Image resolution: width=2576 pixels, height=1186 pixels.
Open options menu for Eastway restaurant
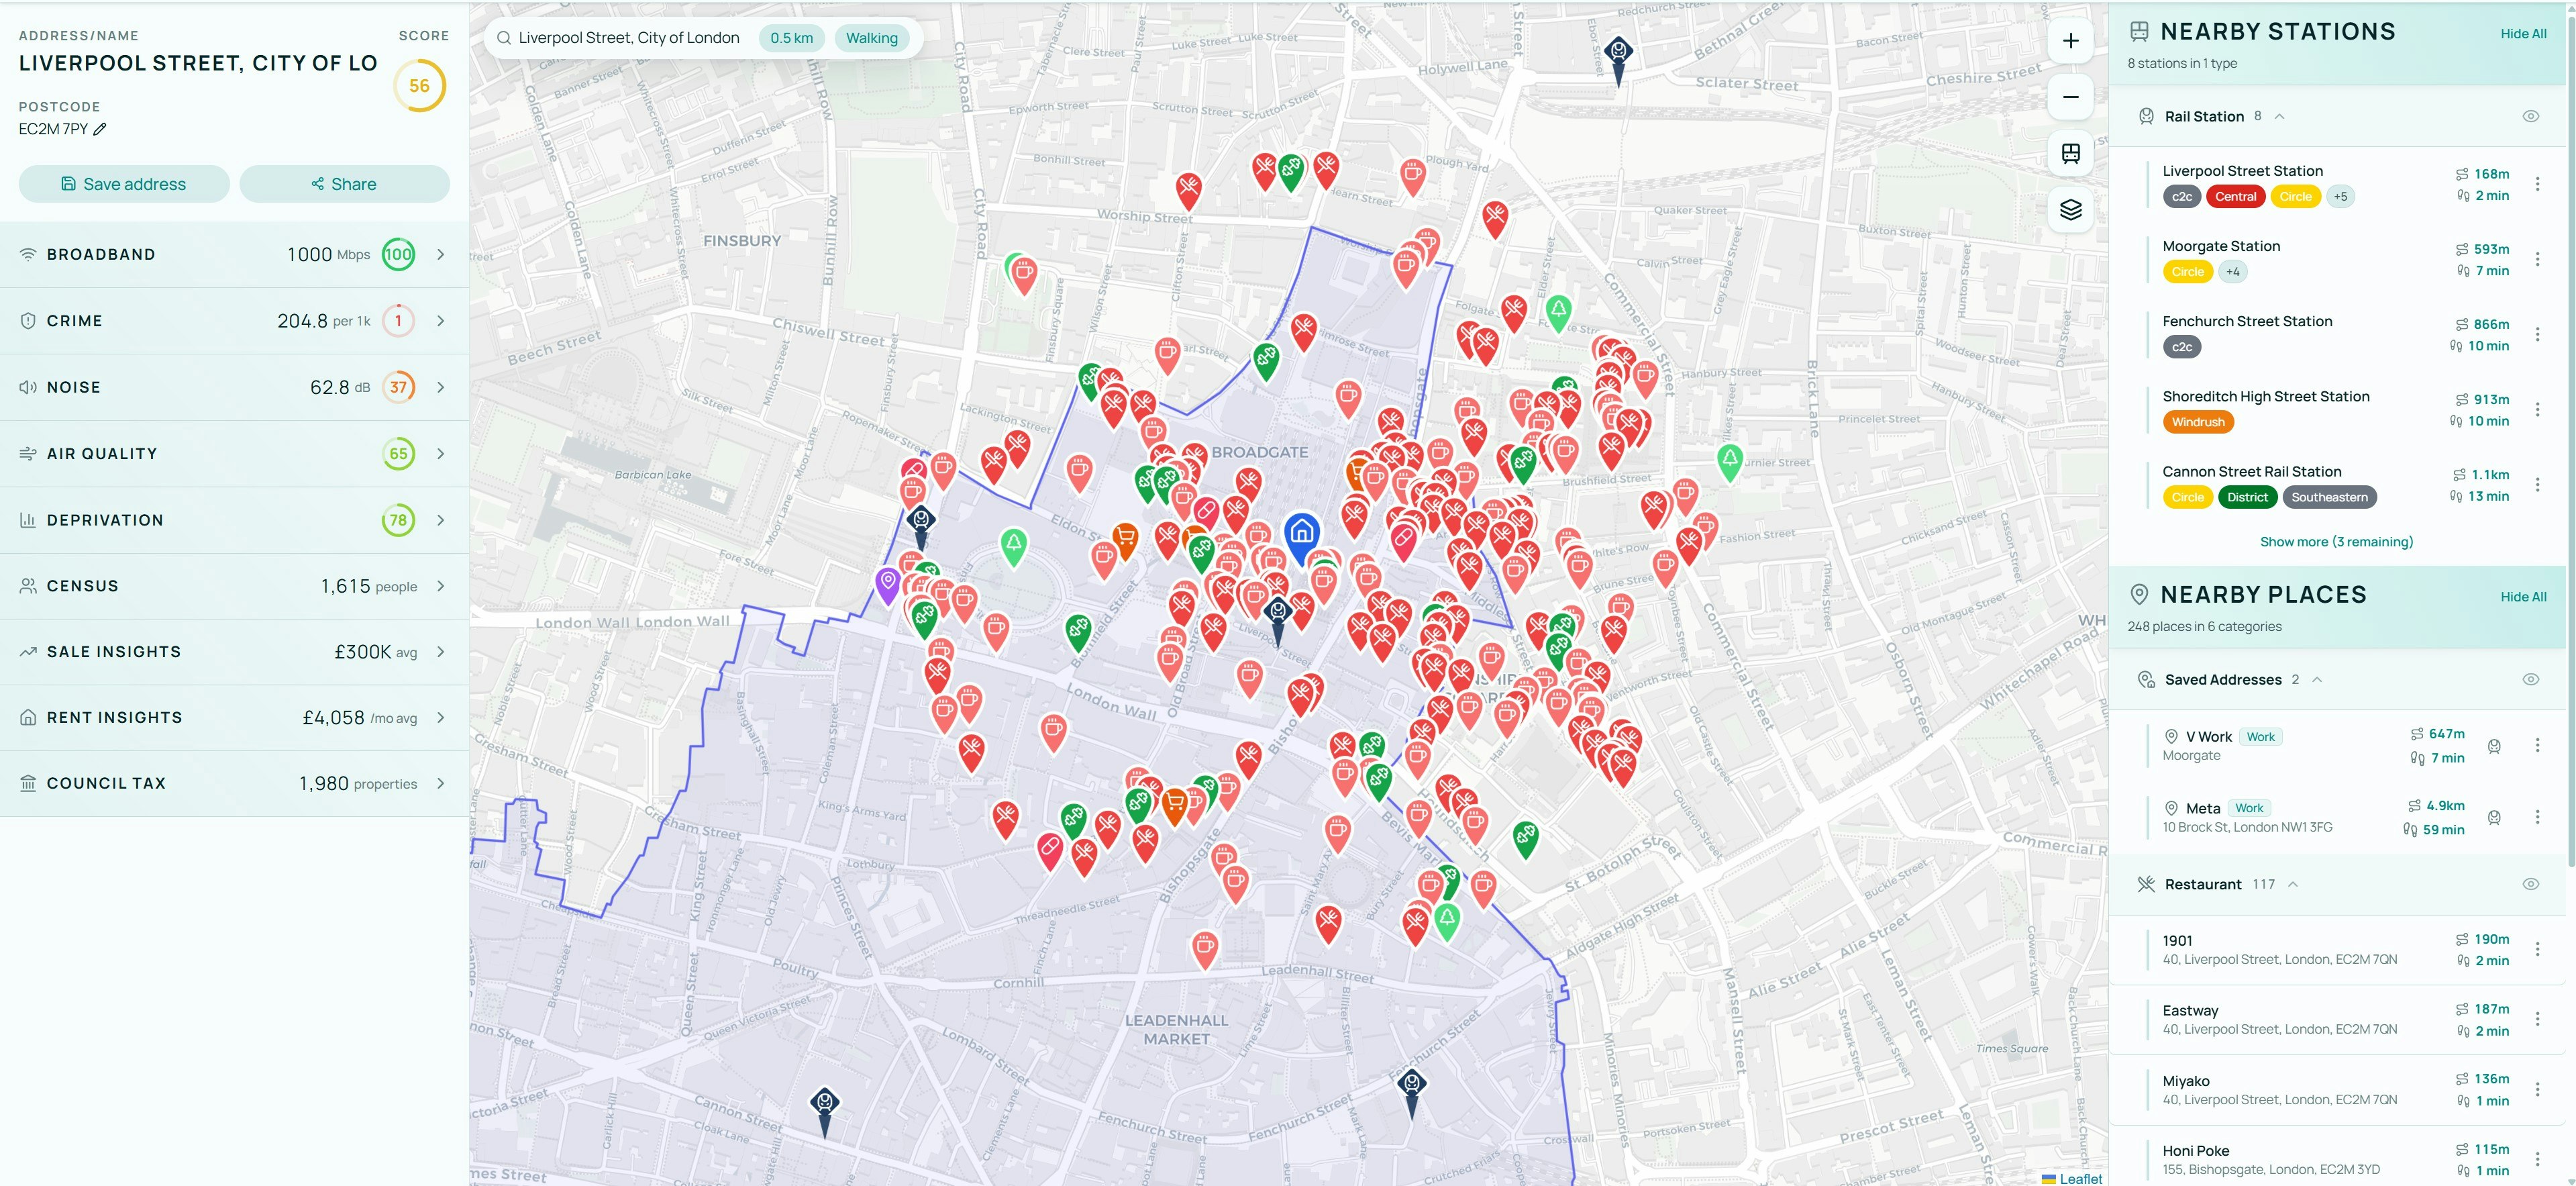(2537, 1019)
